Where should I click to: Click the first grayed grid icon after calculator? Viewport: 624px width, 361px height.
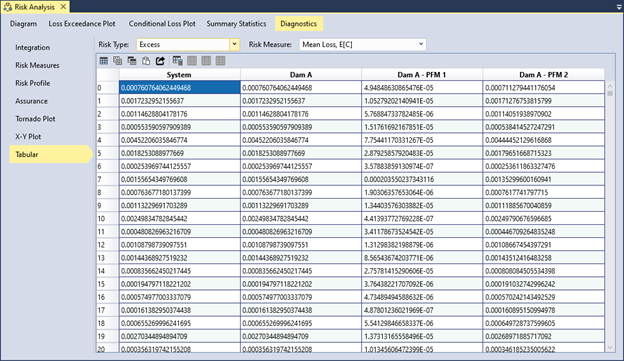192,60
